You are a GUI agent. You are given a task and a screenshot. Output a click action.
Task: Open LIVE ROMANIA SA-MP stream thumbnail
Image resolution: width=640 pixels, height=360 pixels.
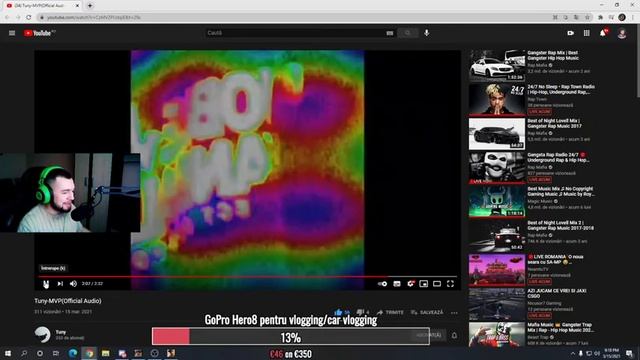click(x=497, y=270)
